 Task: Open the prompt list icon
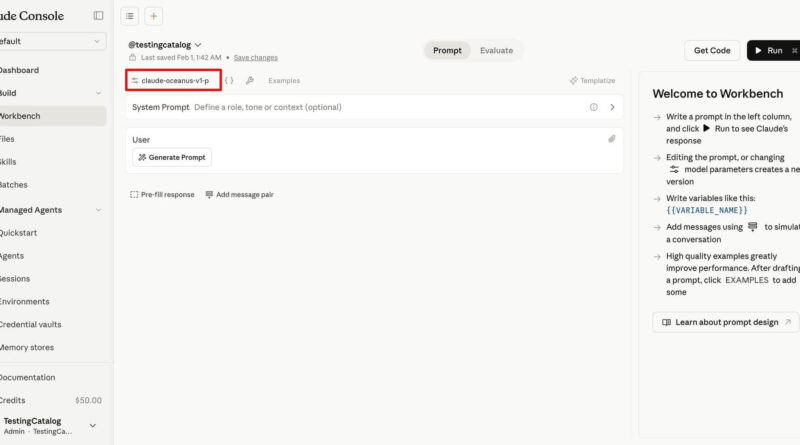tap(130, 16)
